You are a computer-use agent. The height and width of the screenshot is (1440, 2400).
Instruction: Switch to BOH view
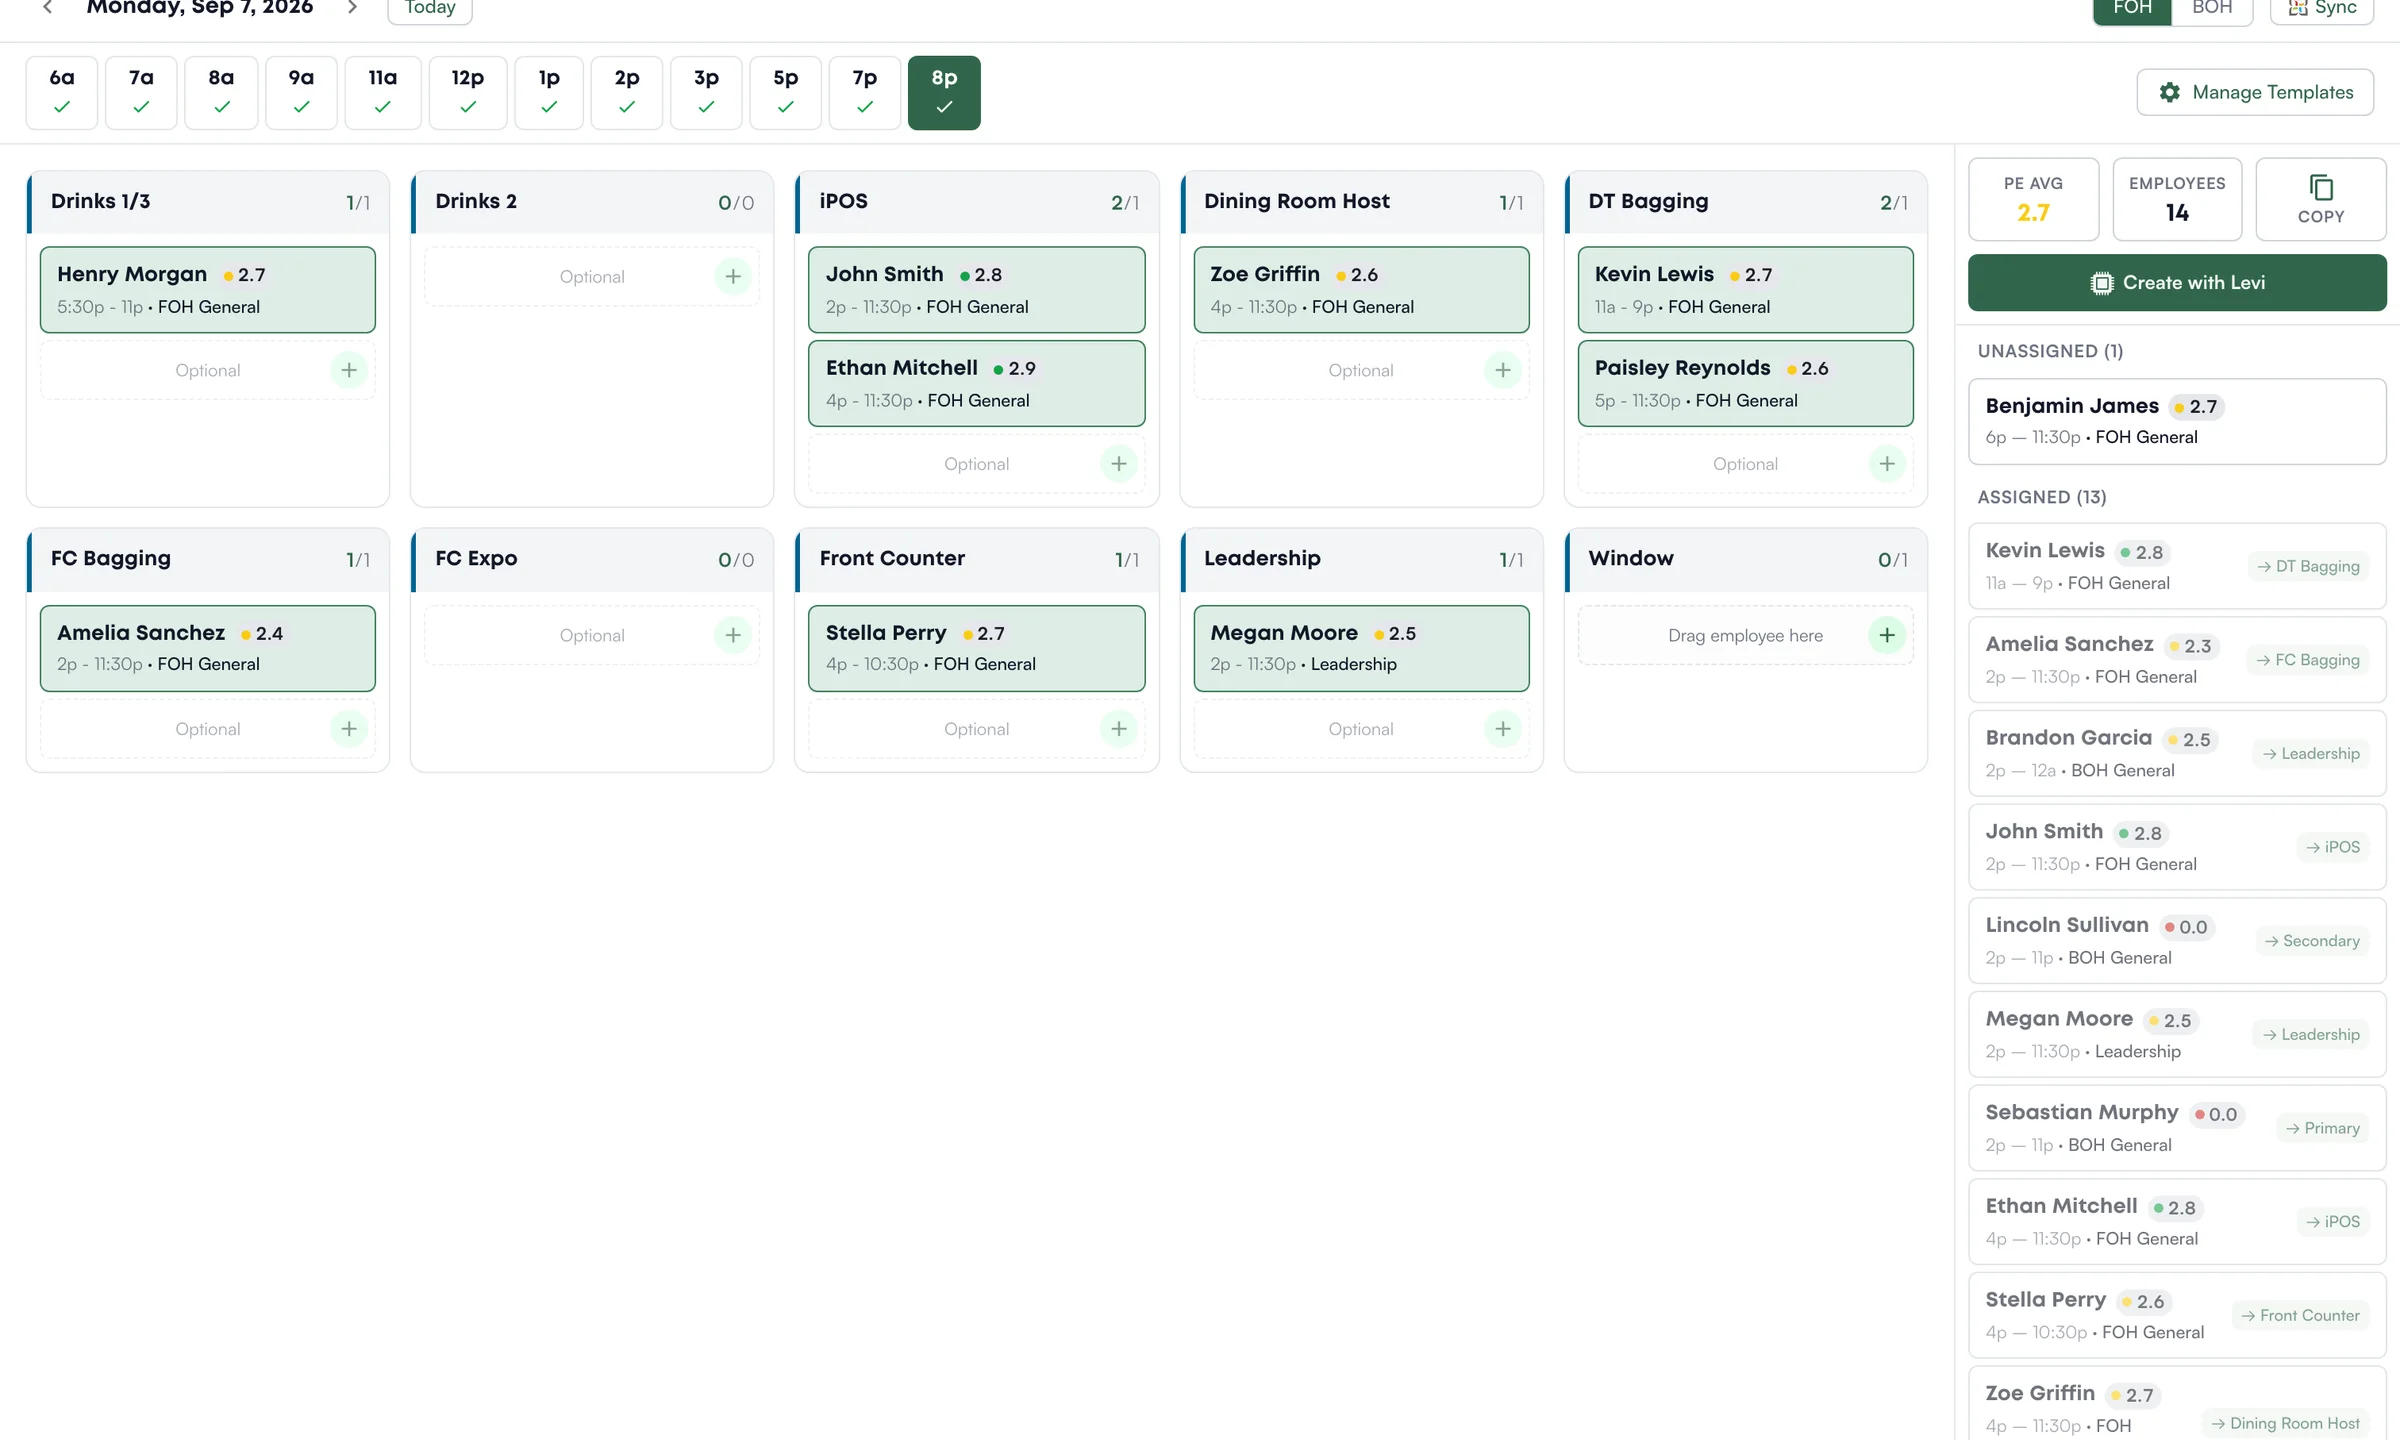pos(2212,8)
